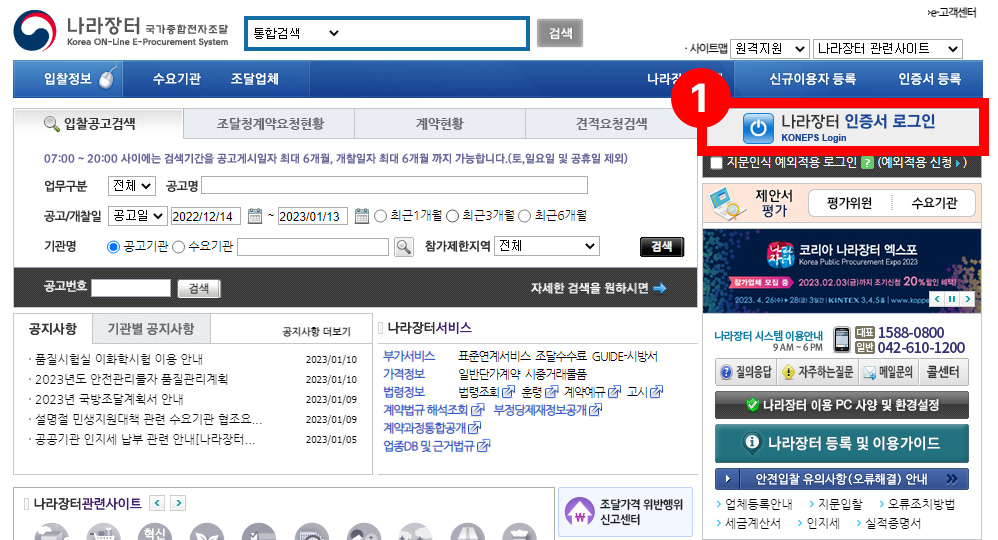This screenshot has height=540, width=998.
Task: Show previous item in 나라장터관련사이트 carousel
Action: [157, 503]
